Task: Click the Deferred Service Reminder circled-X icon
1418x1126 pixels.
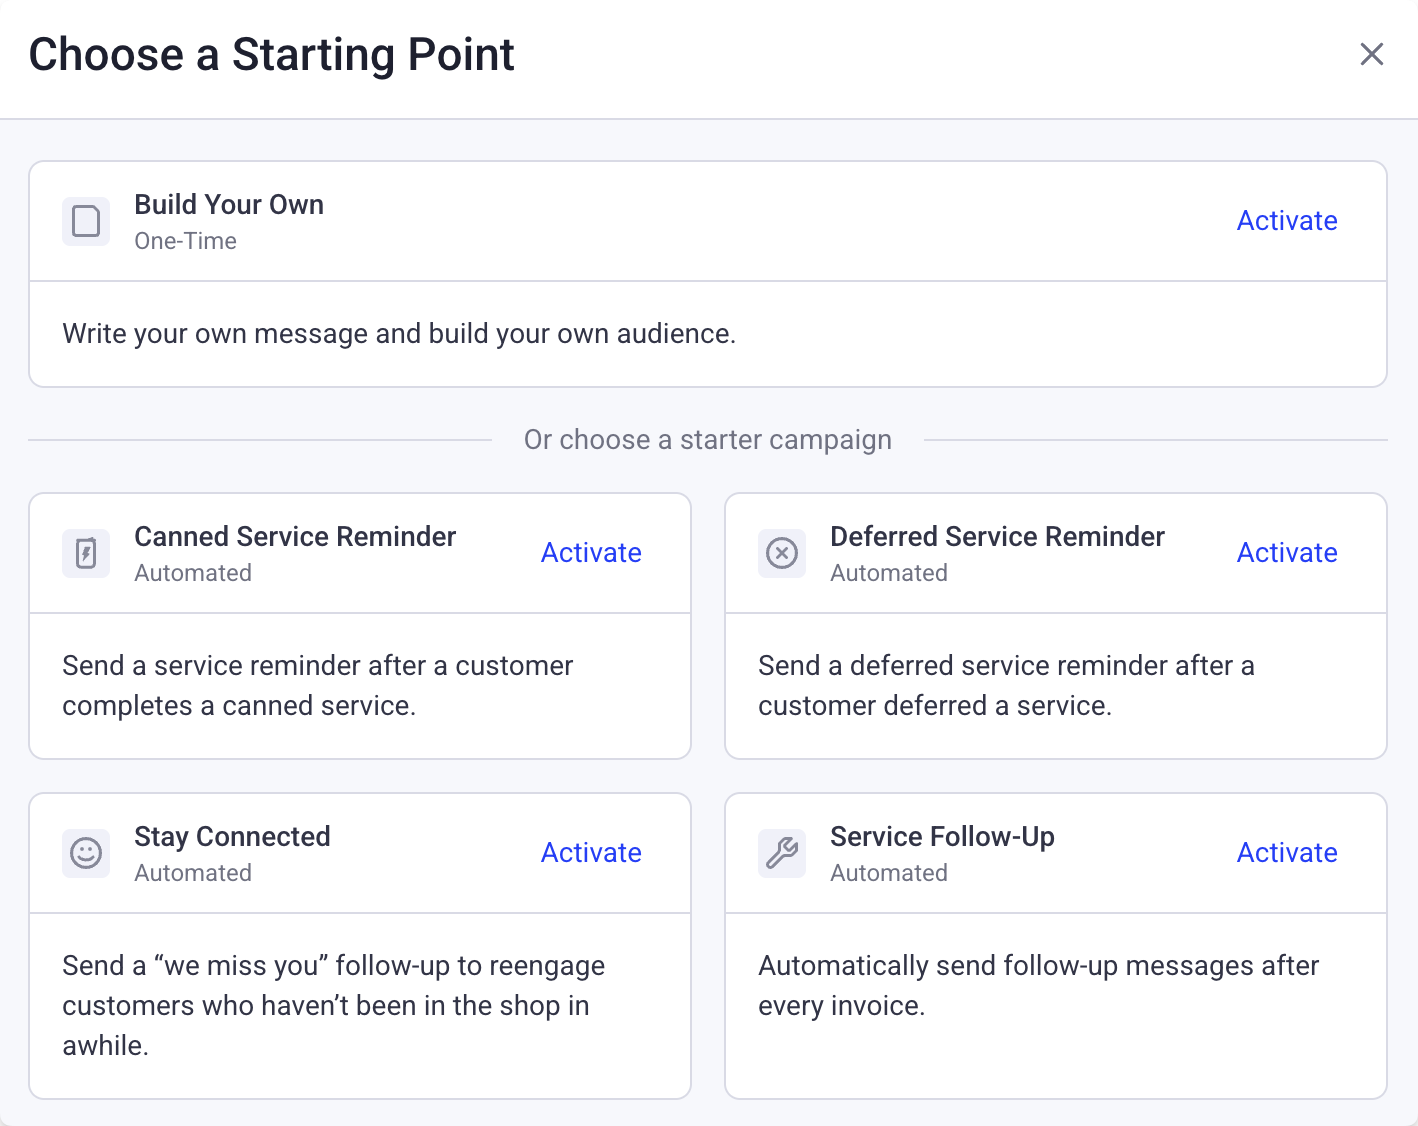Action: pos(782,553)
